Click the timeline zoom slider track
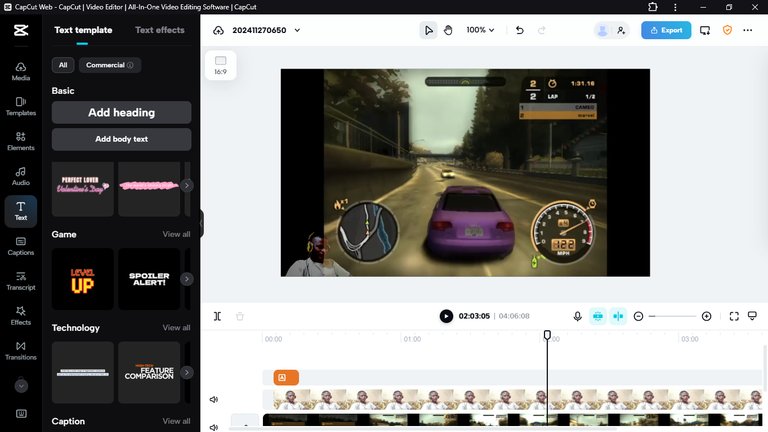Viewport: 768px width, 432px height. [x=672, y=316]
